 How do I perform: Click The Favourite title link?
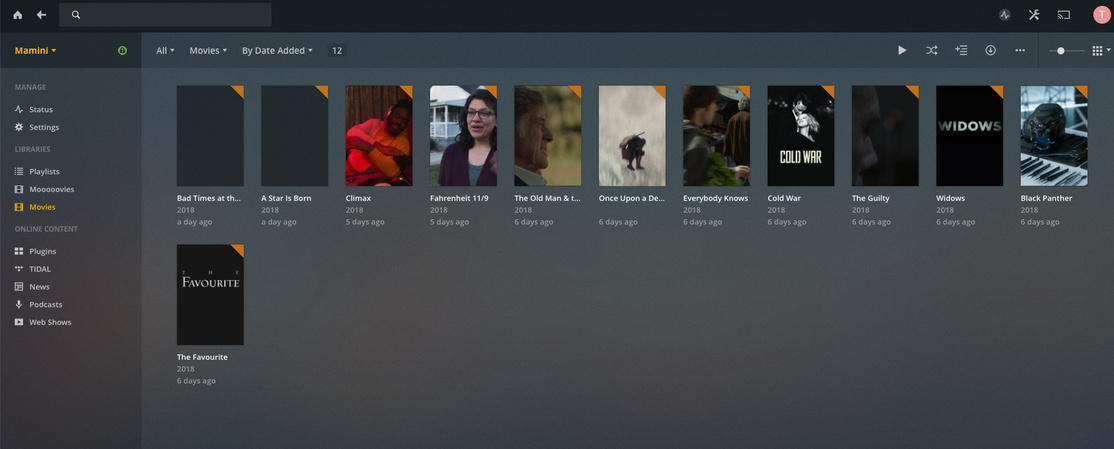click(202, 357)
